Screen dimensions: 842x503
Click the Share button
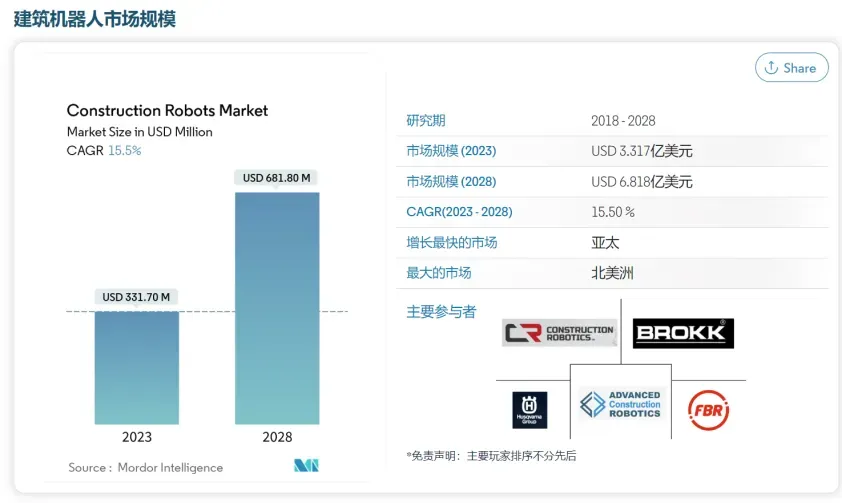tap(791, 68)
